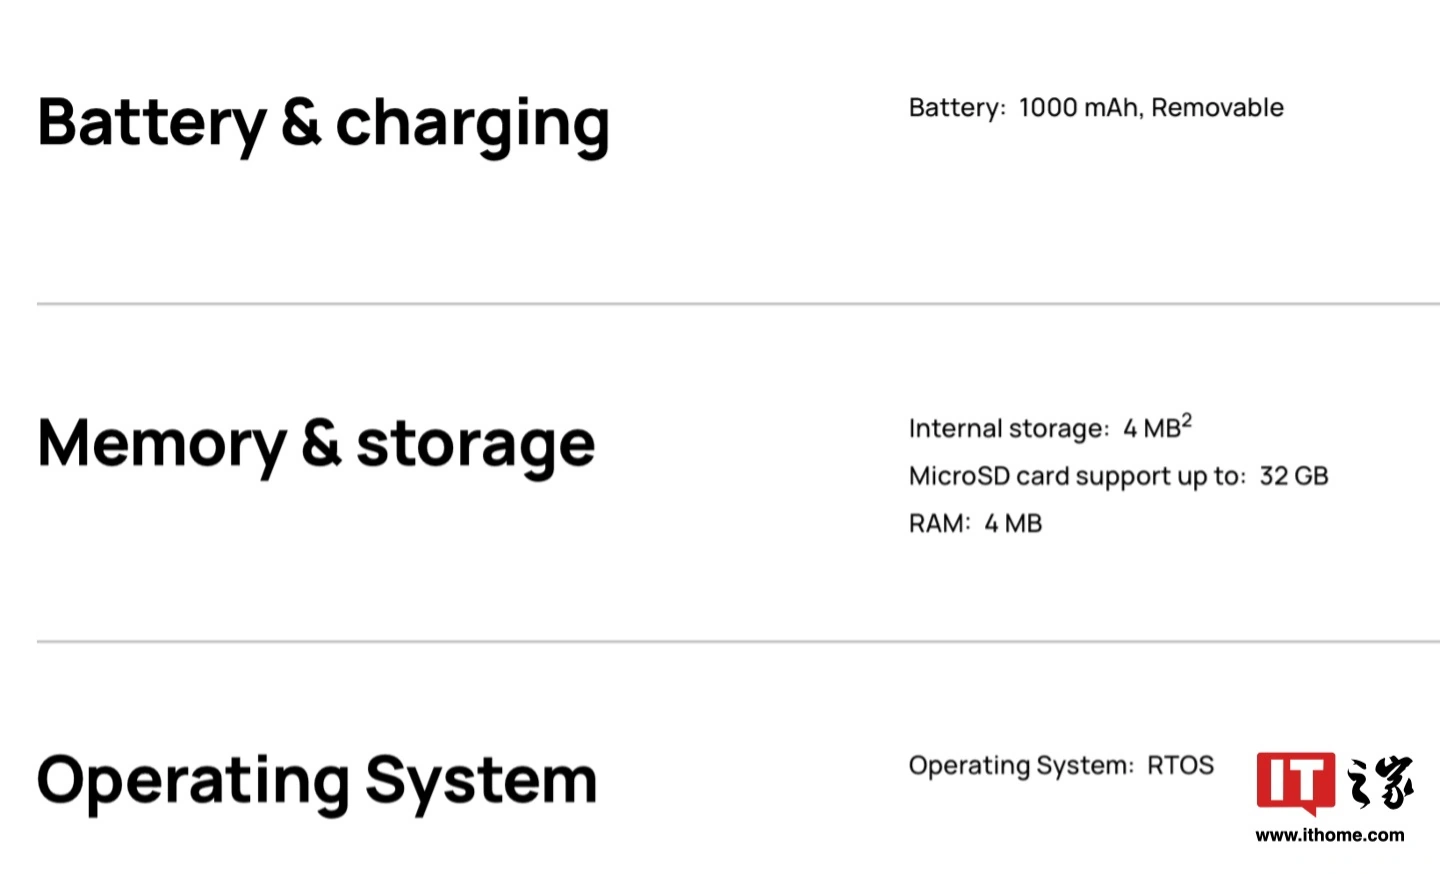Click the 32 GB value
1440x874 pixels.
pos(1293,476)
